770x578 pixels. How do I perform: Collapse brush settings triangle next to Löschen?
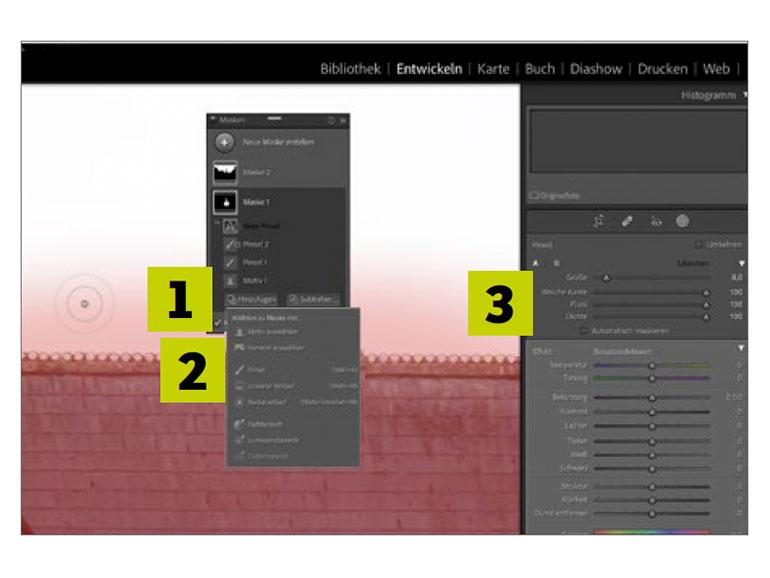(x=742, y=264)
